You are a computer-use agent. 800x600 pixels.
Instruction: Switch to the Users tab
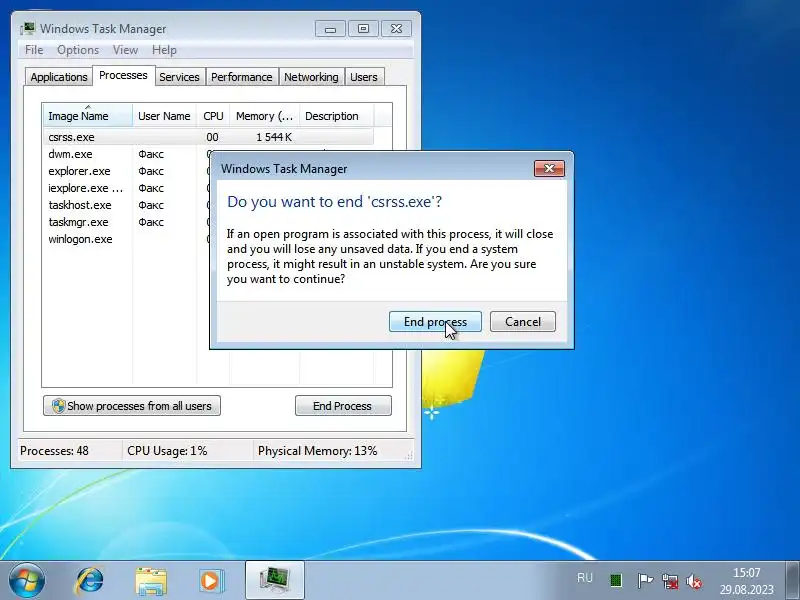click(364, 77)
